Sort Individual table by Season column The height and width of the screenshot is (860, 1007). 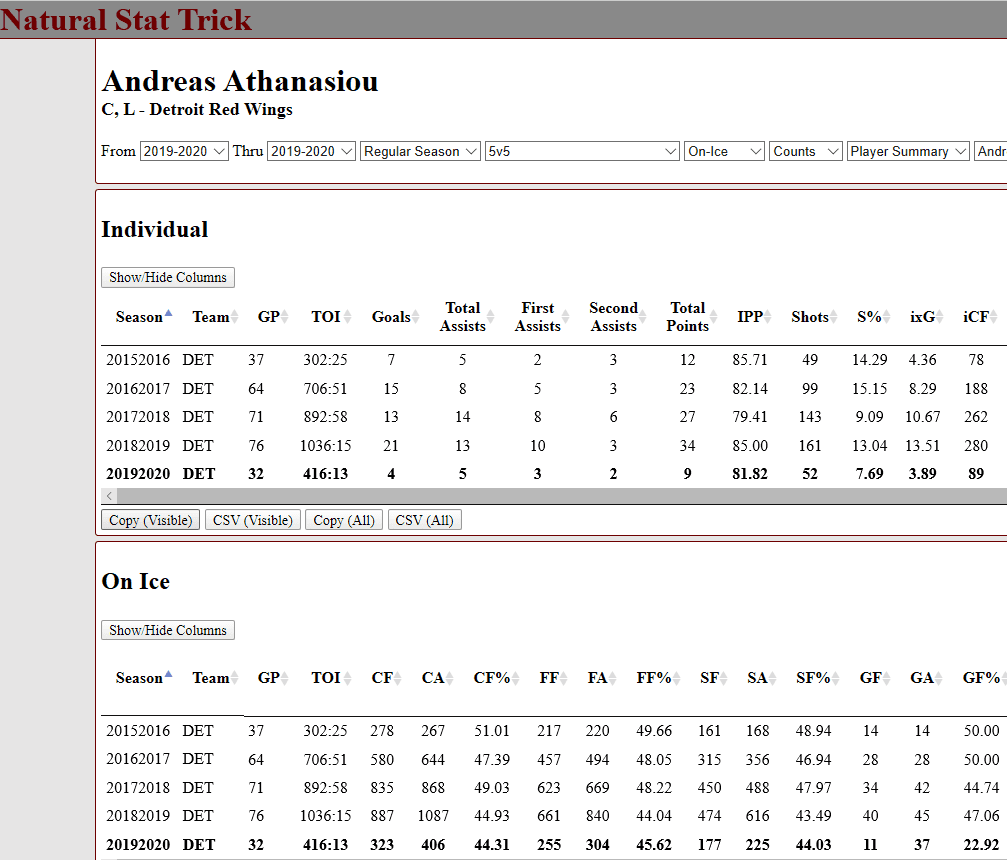139,317
